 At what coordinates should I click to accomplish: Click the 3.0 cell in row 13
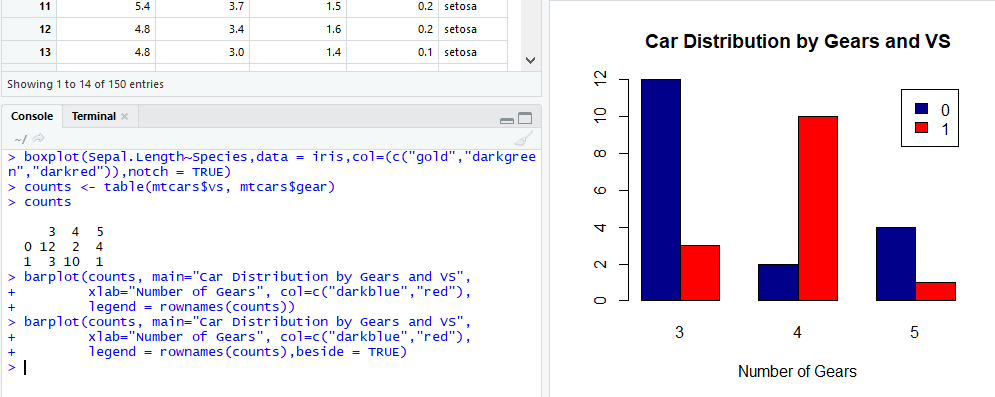(x=202, y=52)
